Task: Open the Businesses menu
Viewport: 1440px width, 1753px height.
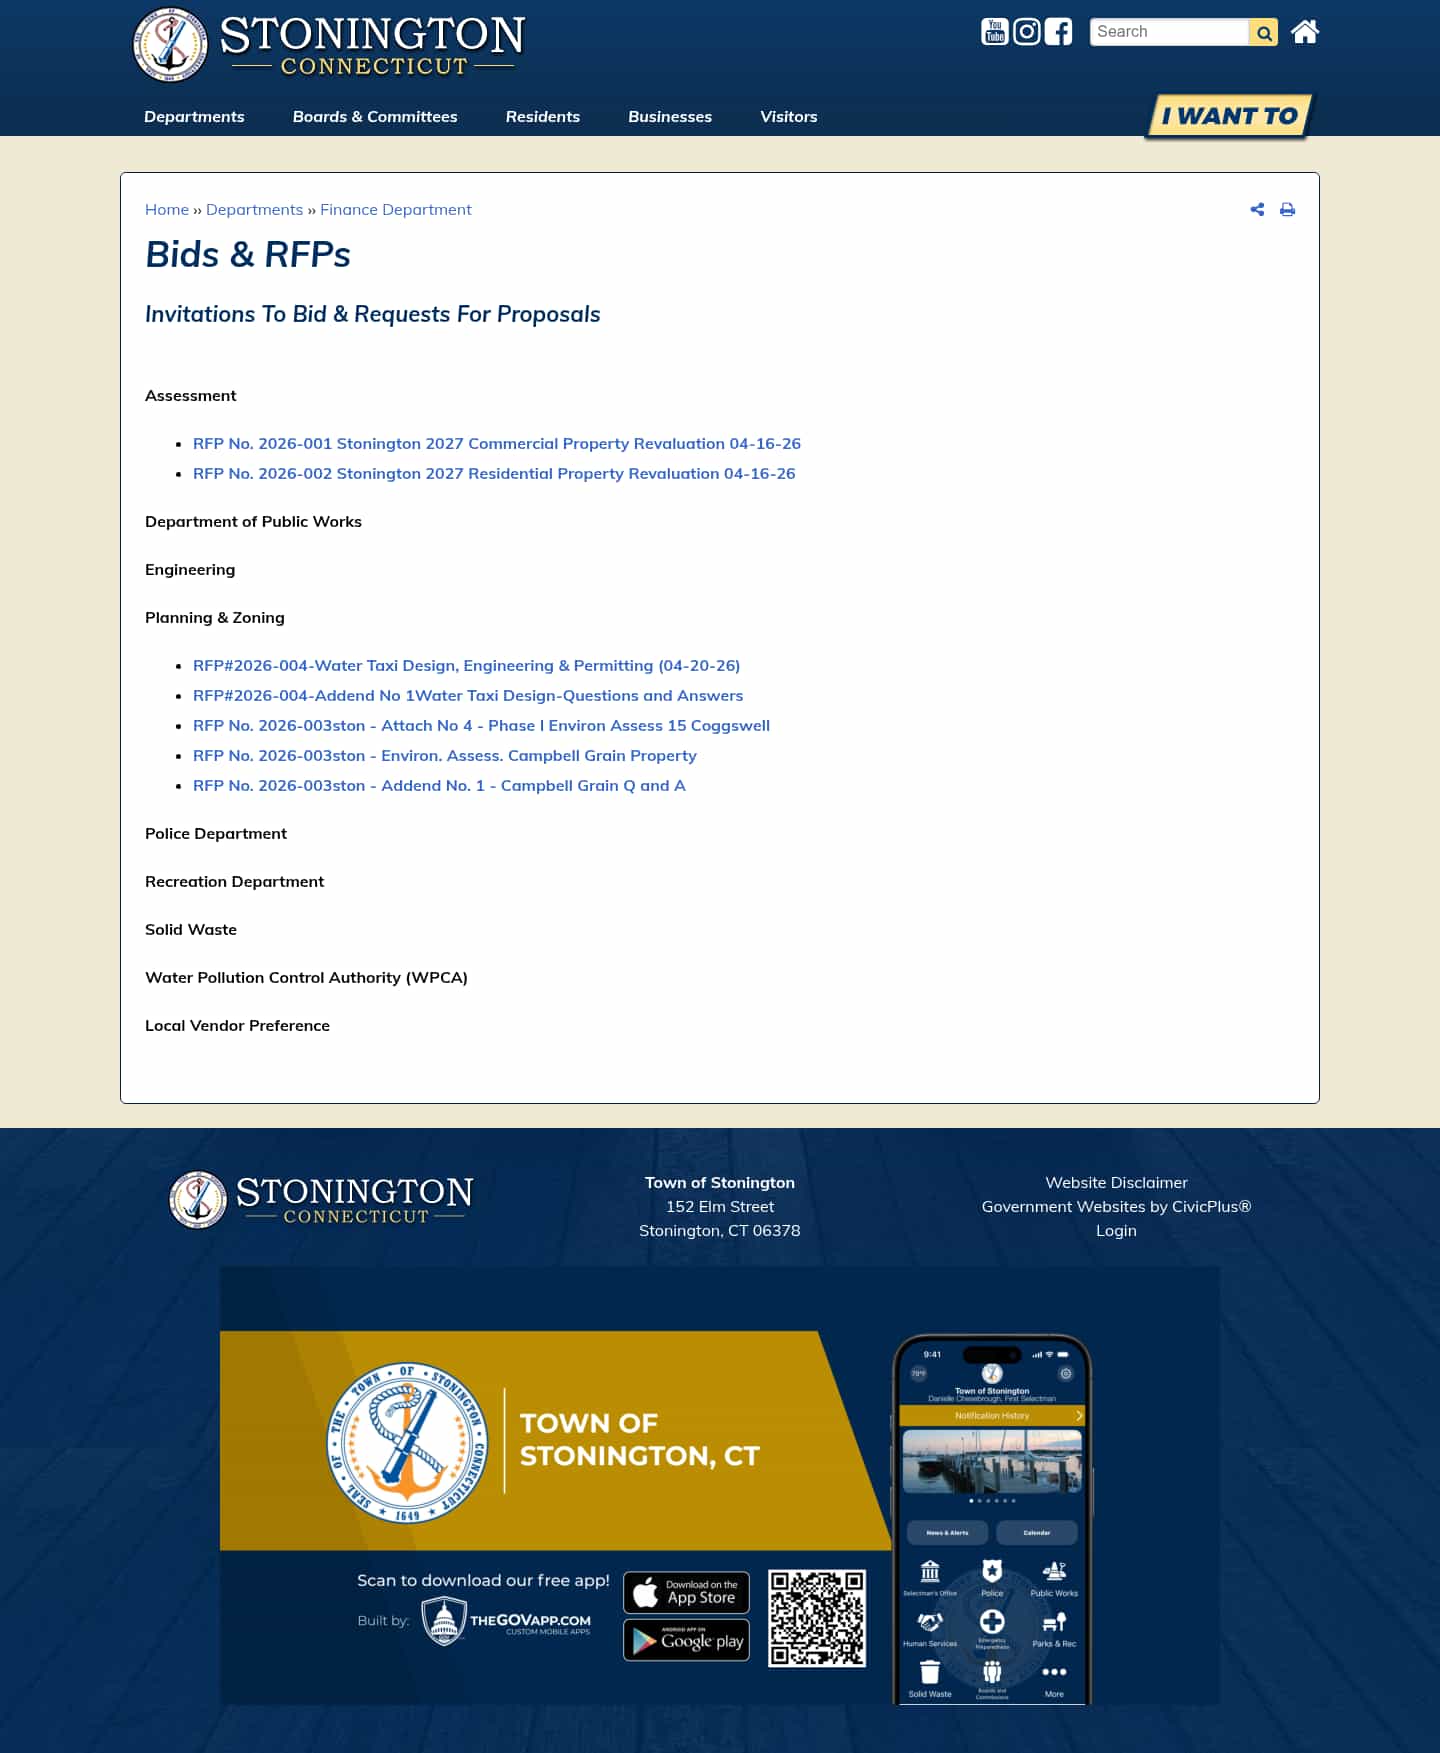Action: point(670,116)
